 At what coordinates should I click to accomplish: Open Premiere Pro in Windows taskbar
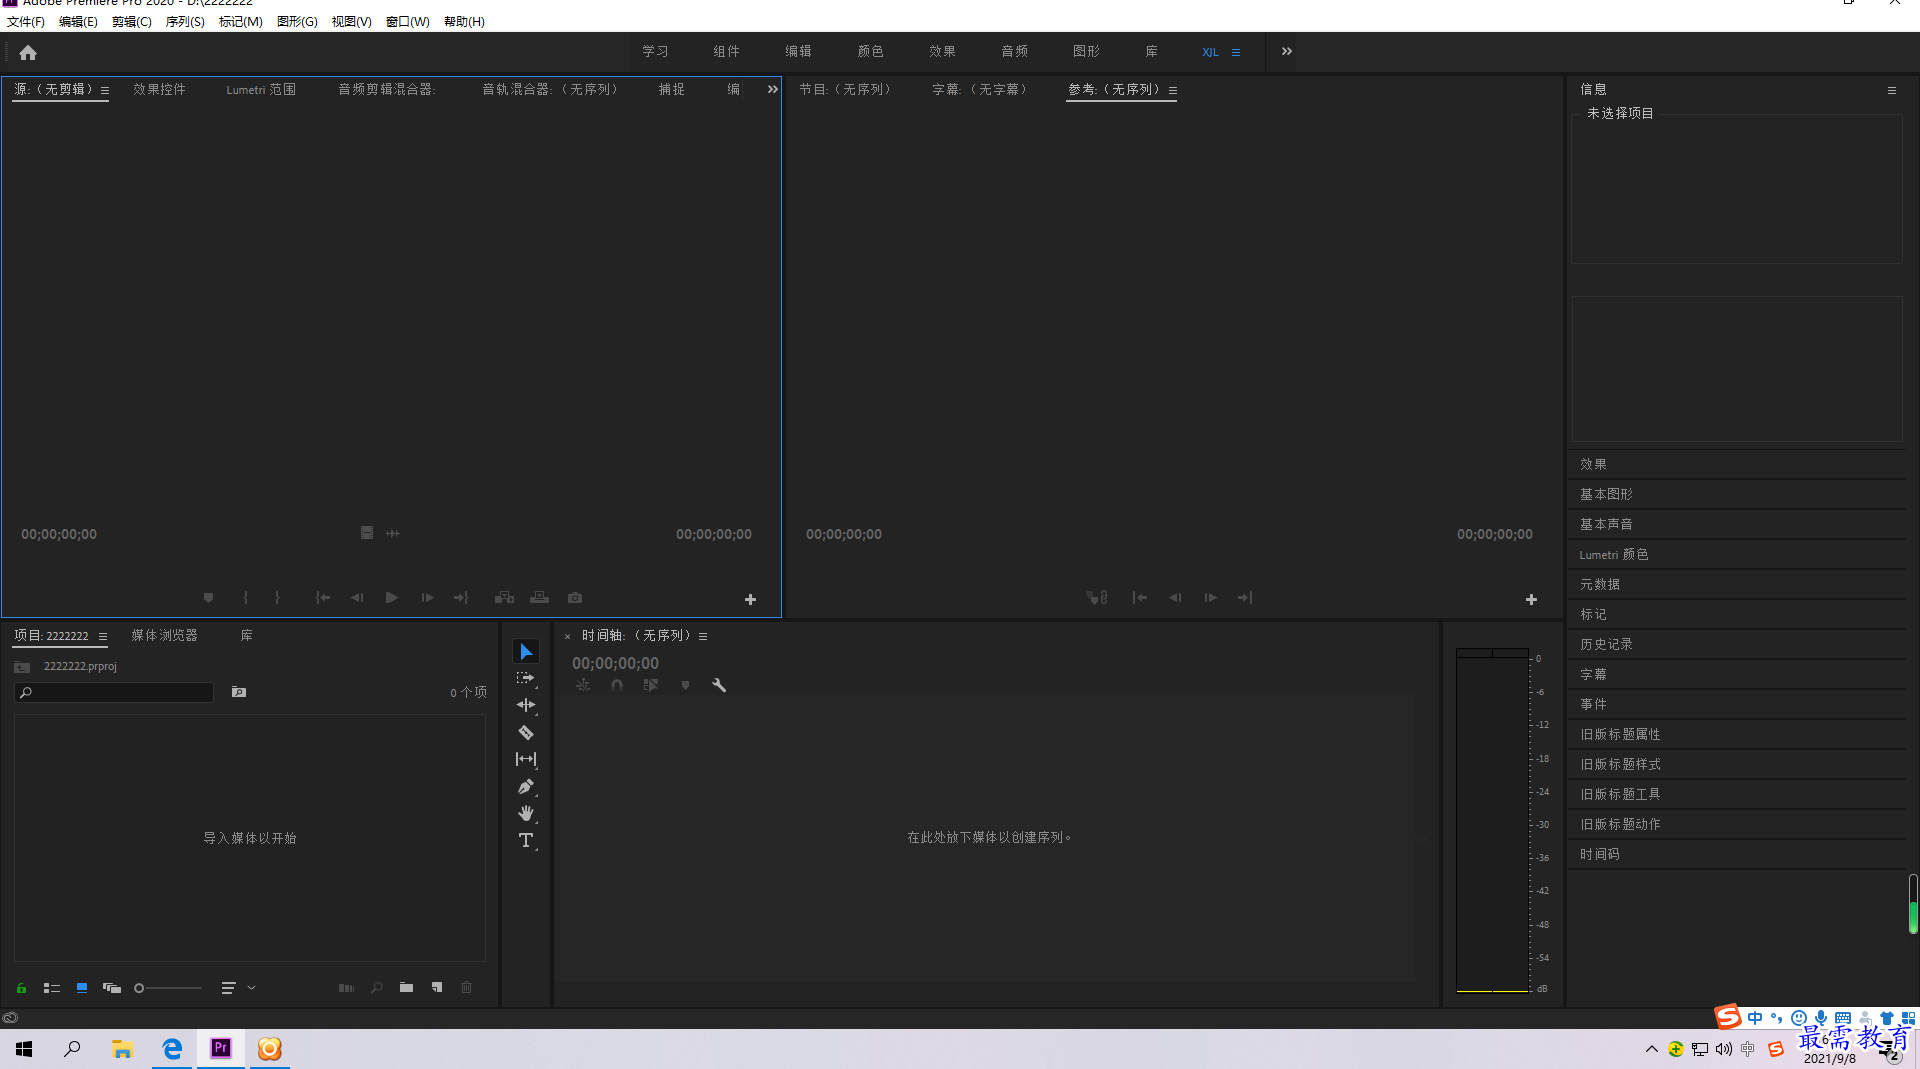coord(221,1048)
